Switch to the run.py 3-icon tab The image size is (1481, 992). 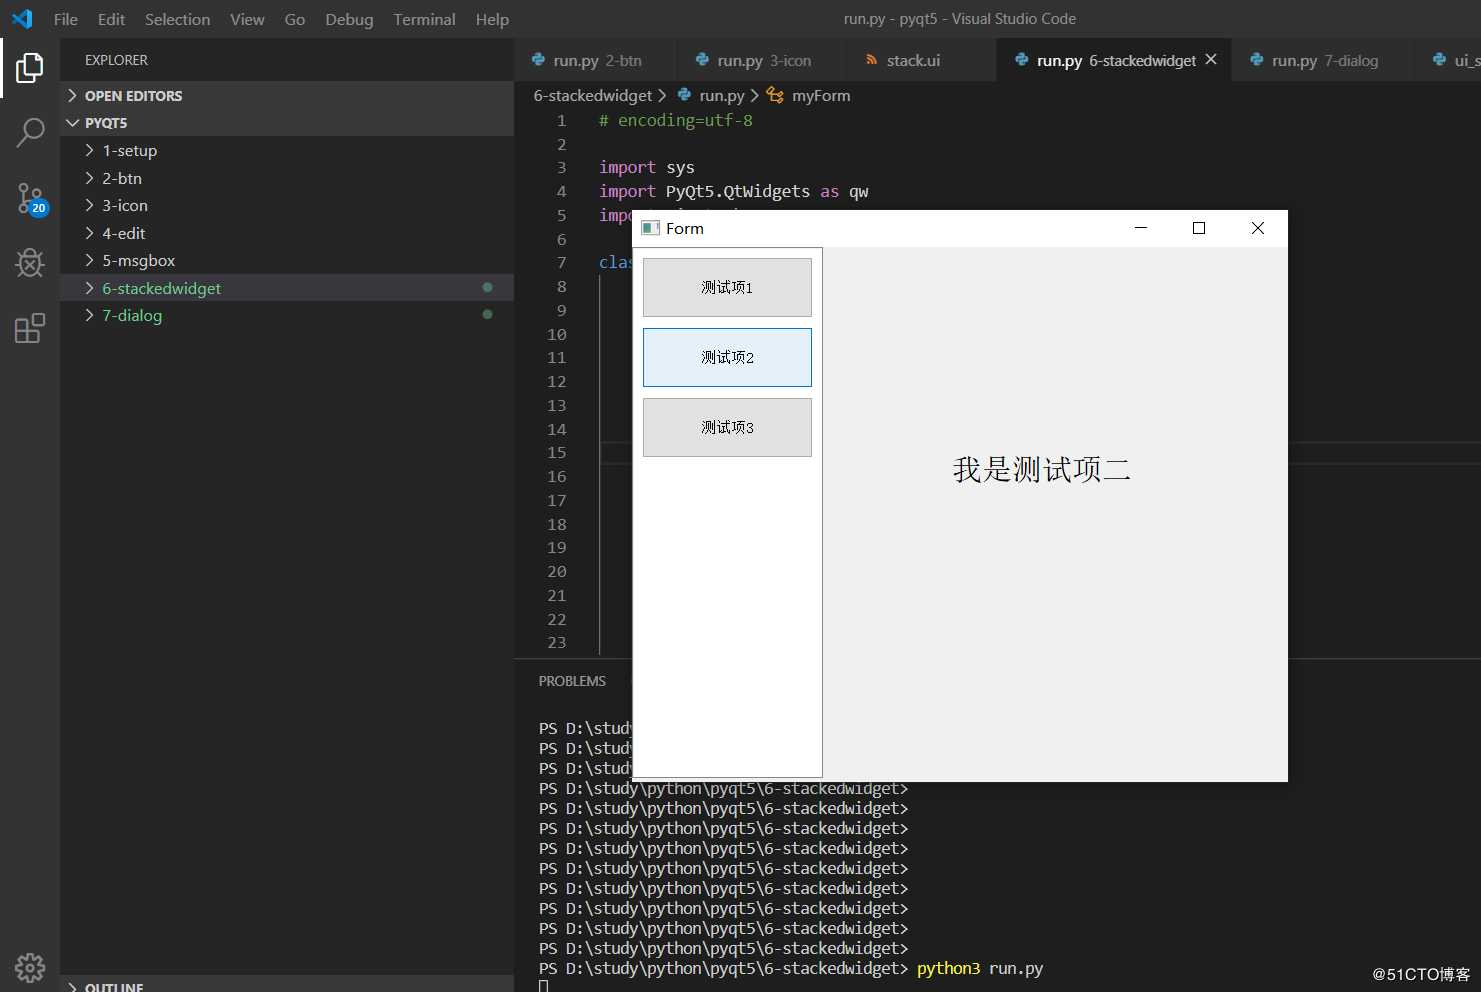tap(762, 60)
